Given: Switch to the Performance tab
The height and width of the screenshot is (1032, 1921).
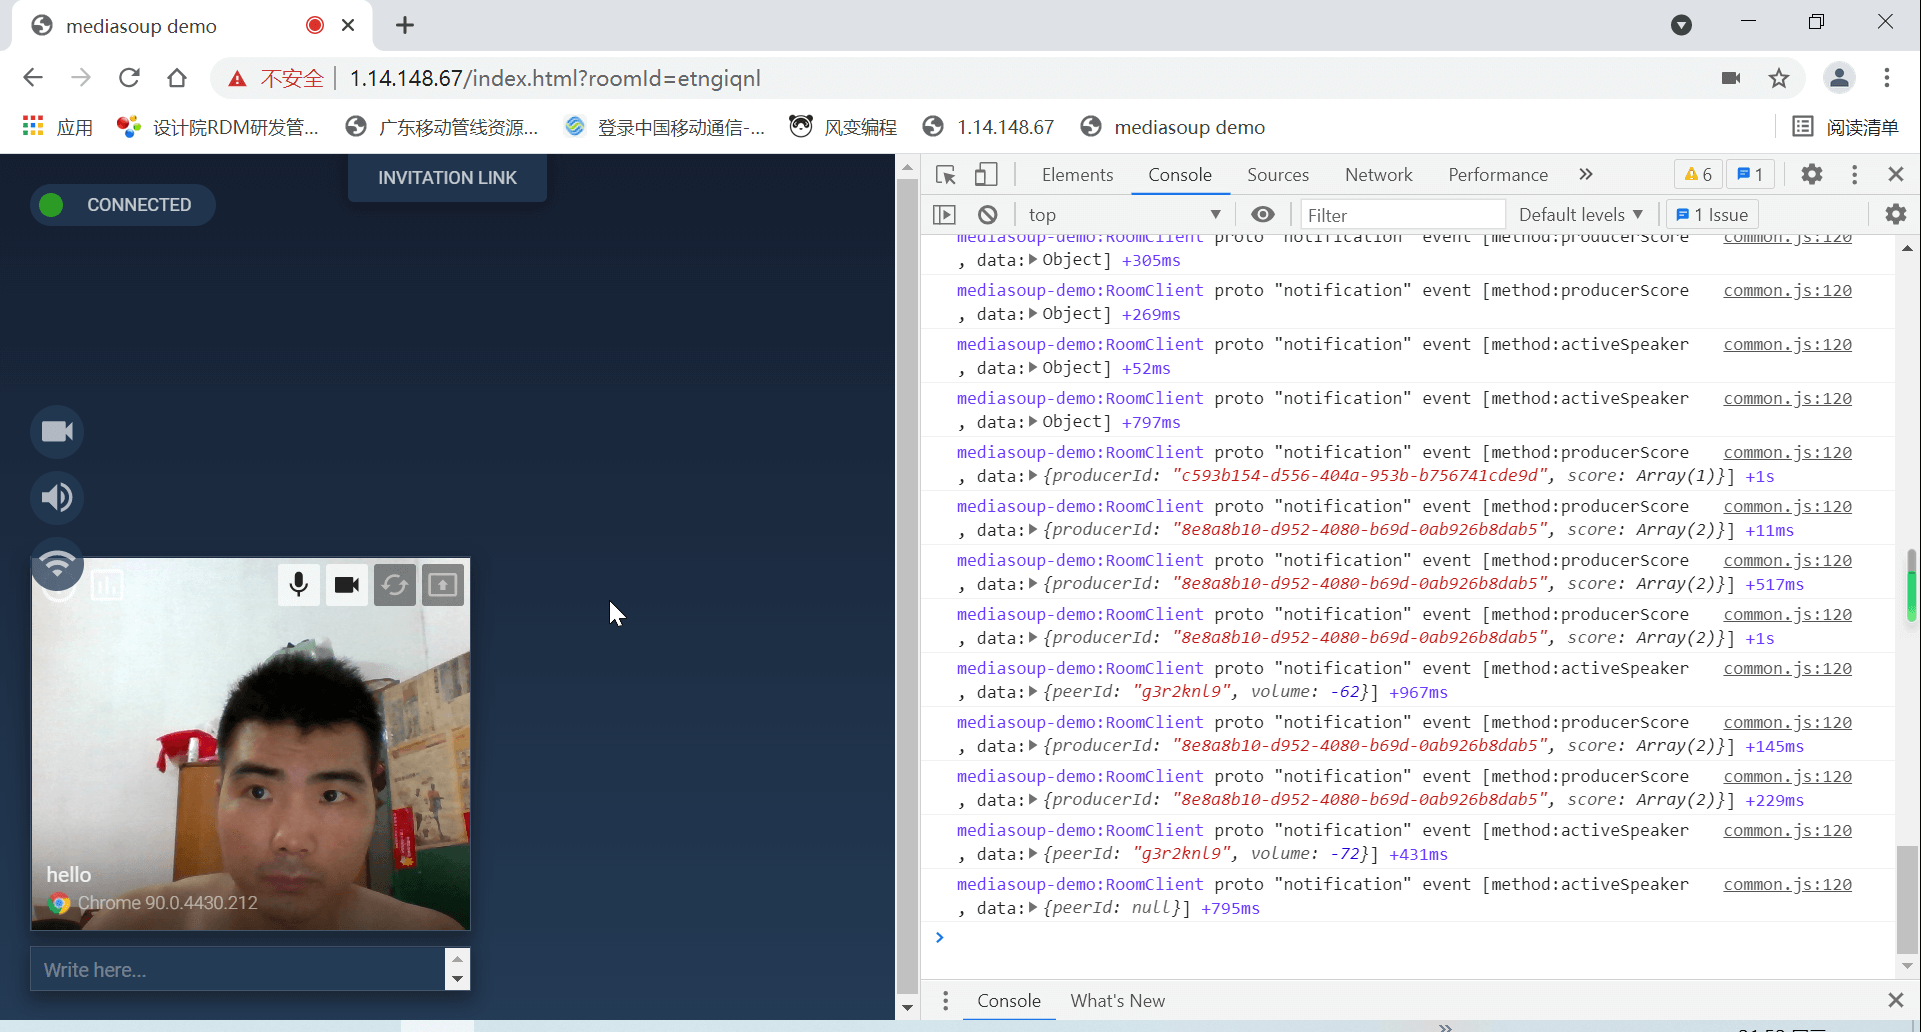Looking at the screenshot, I should (1498, 175).
